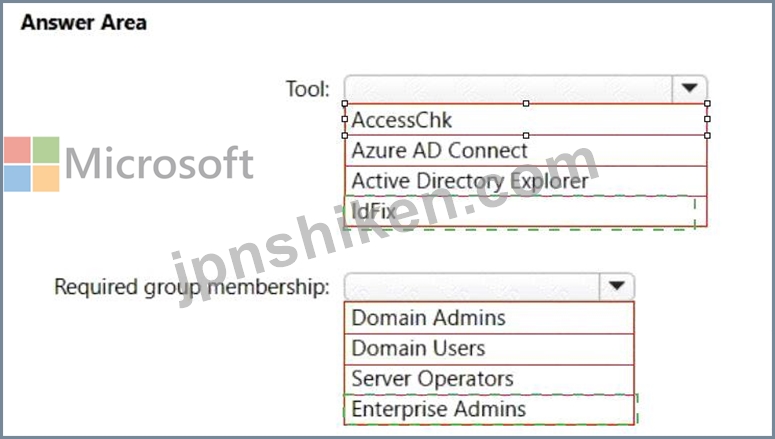Screen dimensions: 775x439
Task: Click the Tool label
Action: coord(308,89)
